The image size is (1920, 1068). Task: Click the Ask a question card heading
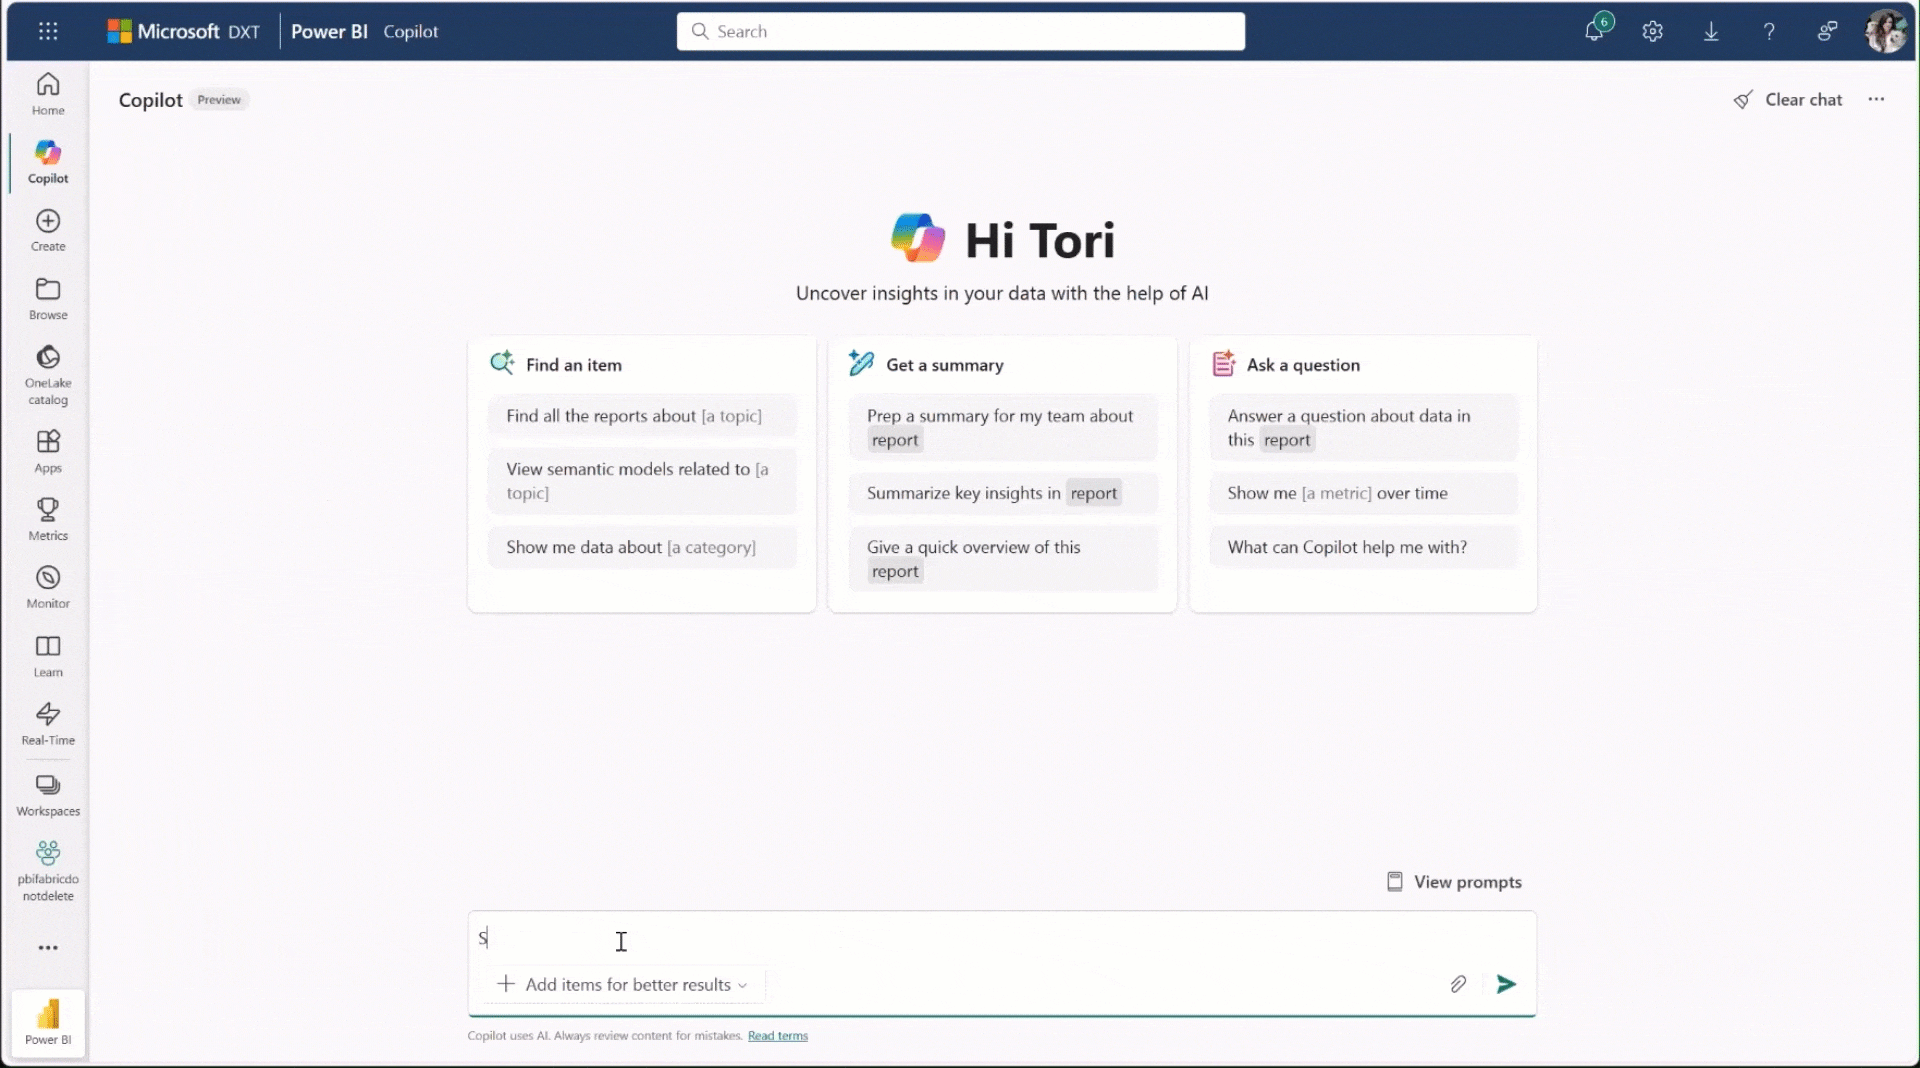[x=1303, y=365]
